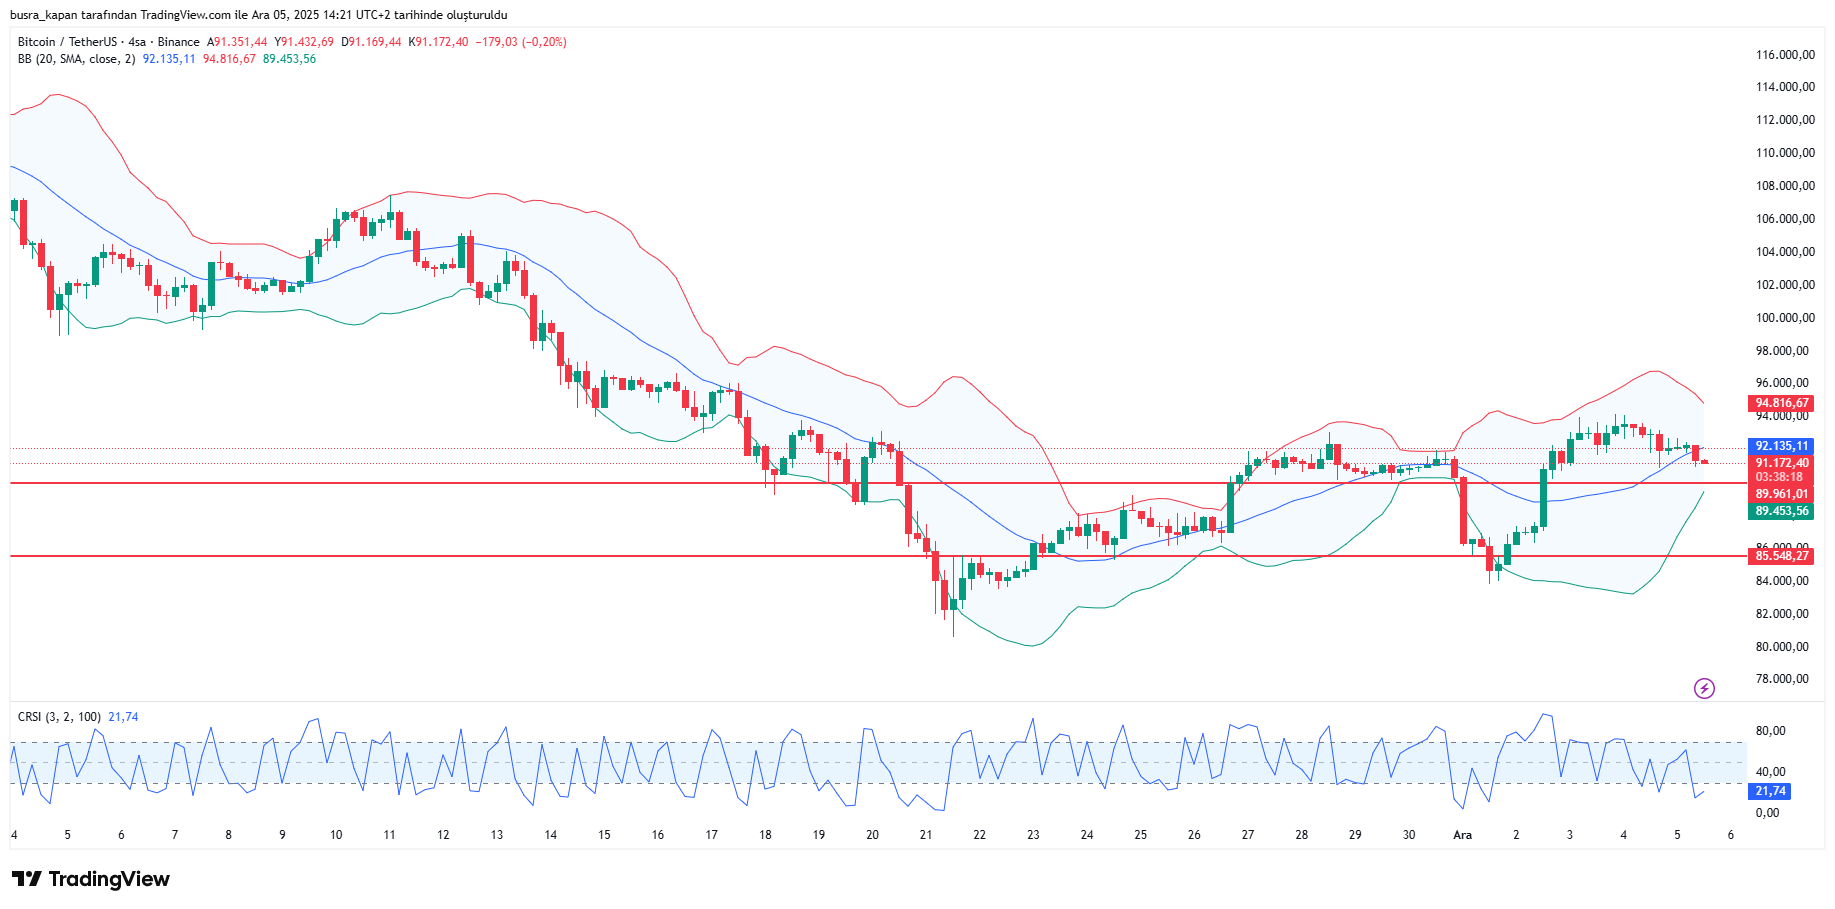
Task: Click the "Ara" month label on time axis
Action: click(1462, 835)
